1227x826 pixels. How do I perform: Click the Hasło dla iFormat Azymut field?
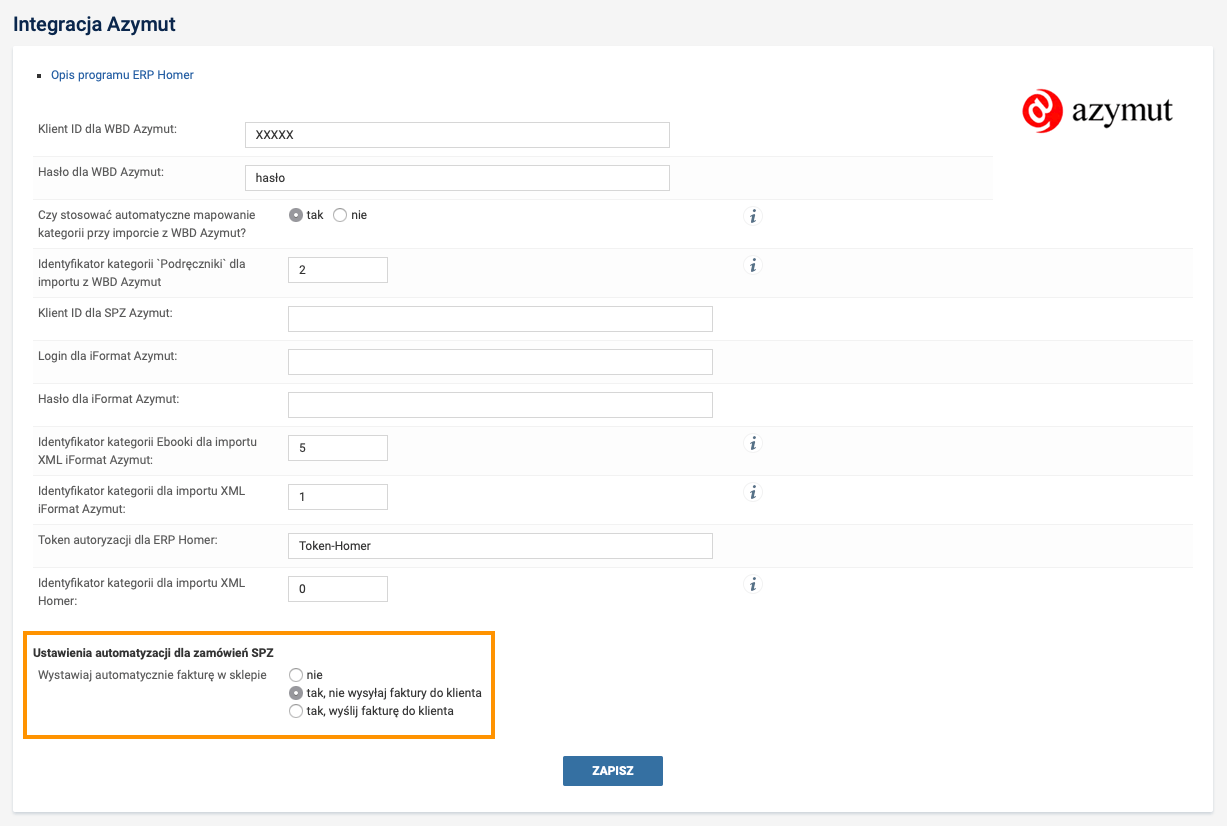pos(500,405)
